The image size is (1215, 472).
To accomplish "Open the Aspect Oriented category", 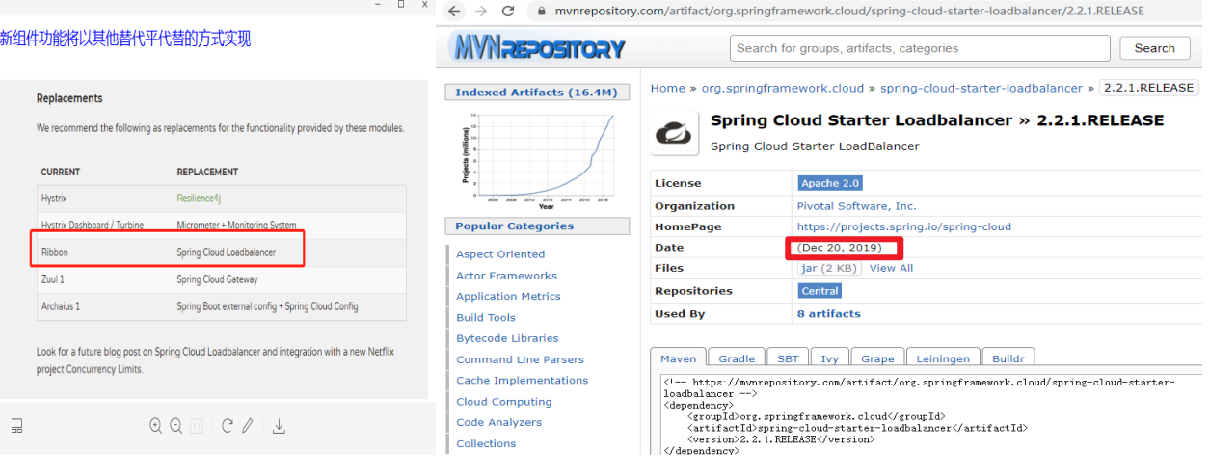I will (x=501, y=254).
